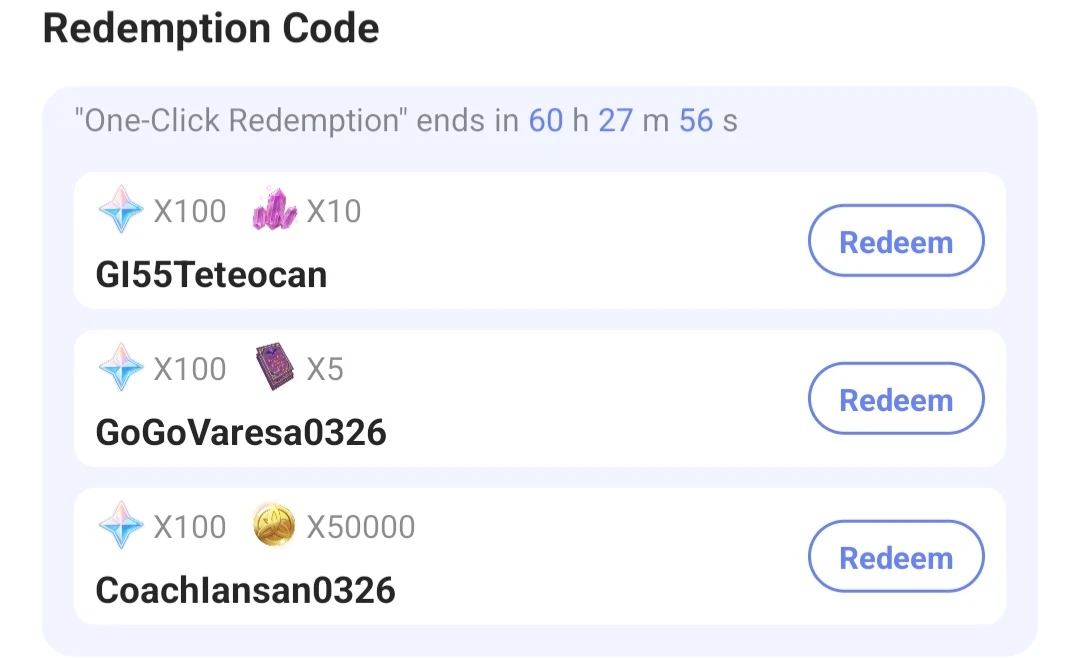Viewport: 1080px width, 658px height.
Task: Click the X50000 Mora quantity label
Action: 363,526
